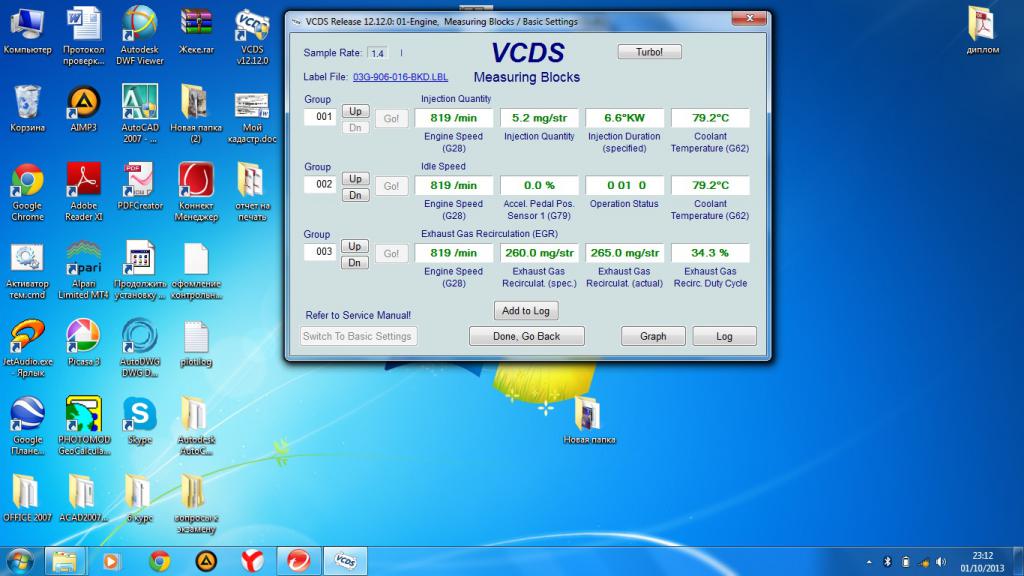Decrease group 003 with Dn button
This screenshot has height=576, width=1024.
(x=355, y=263)
